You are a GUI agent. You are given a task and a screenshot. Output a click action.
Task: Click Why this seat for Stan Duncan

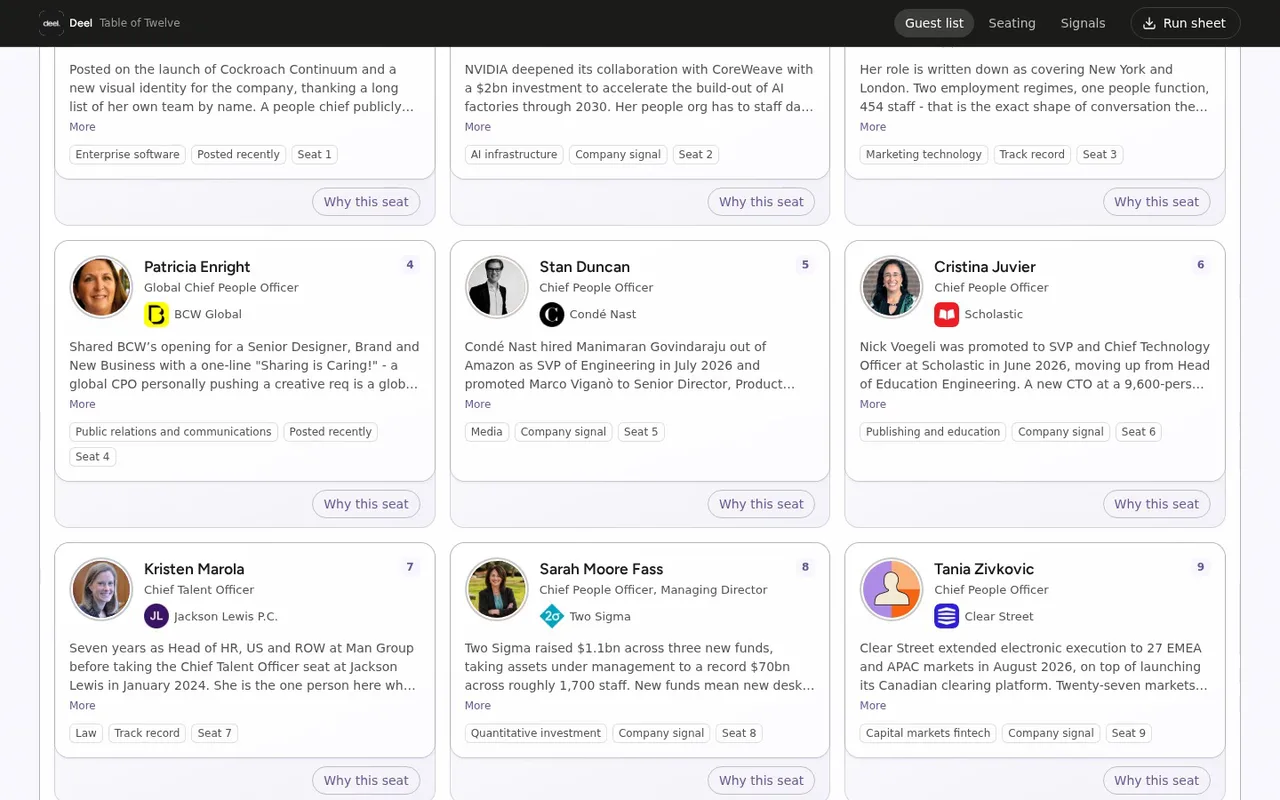coord(761,504)
